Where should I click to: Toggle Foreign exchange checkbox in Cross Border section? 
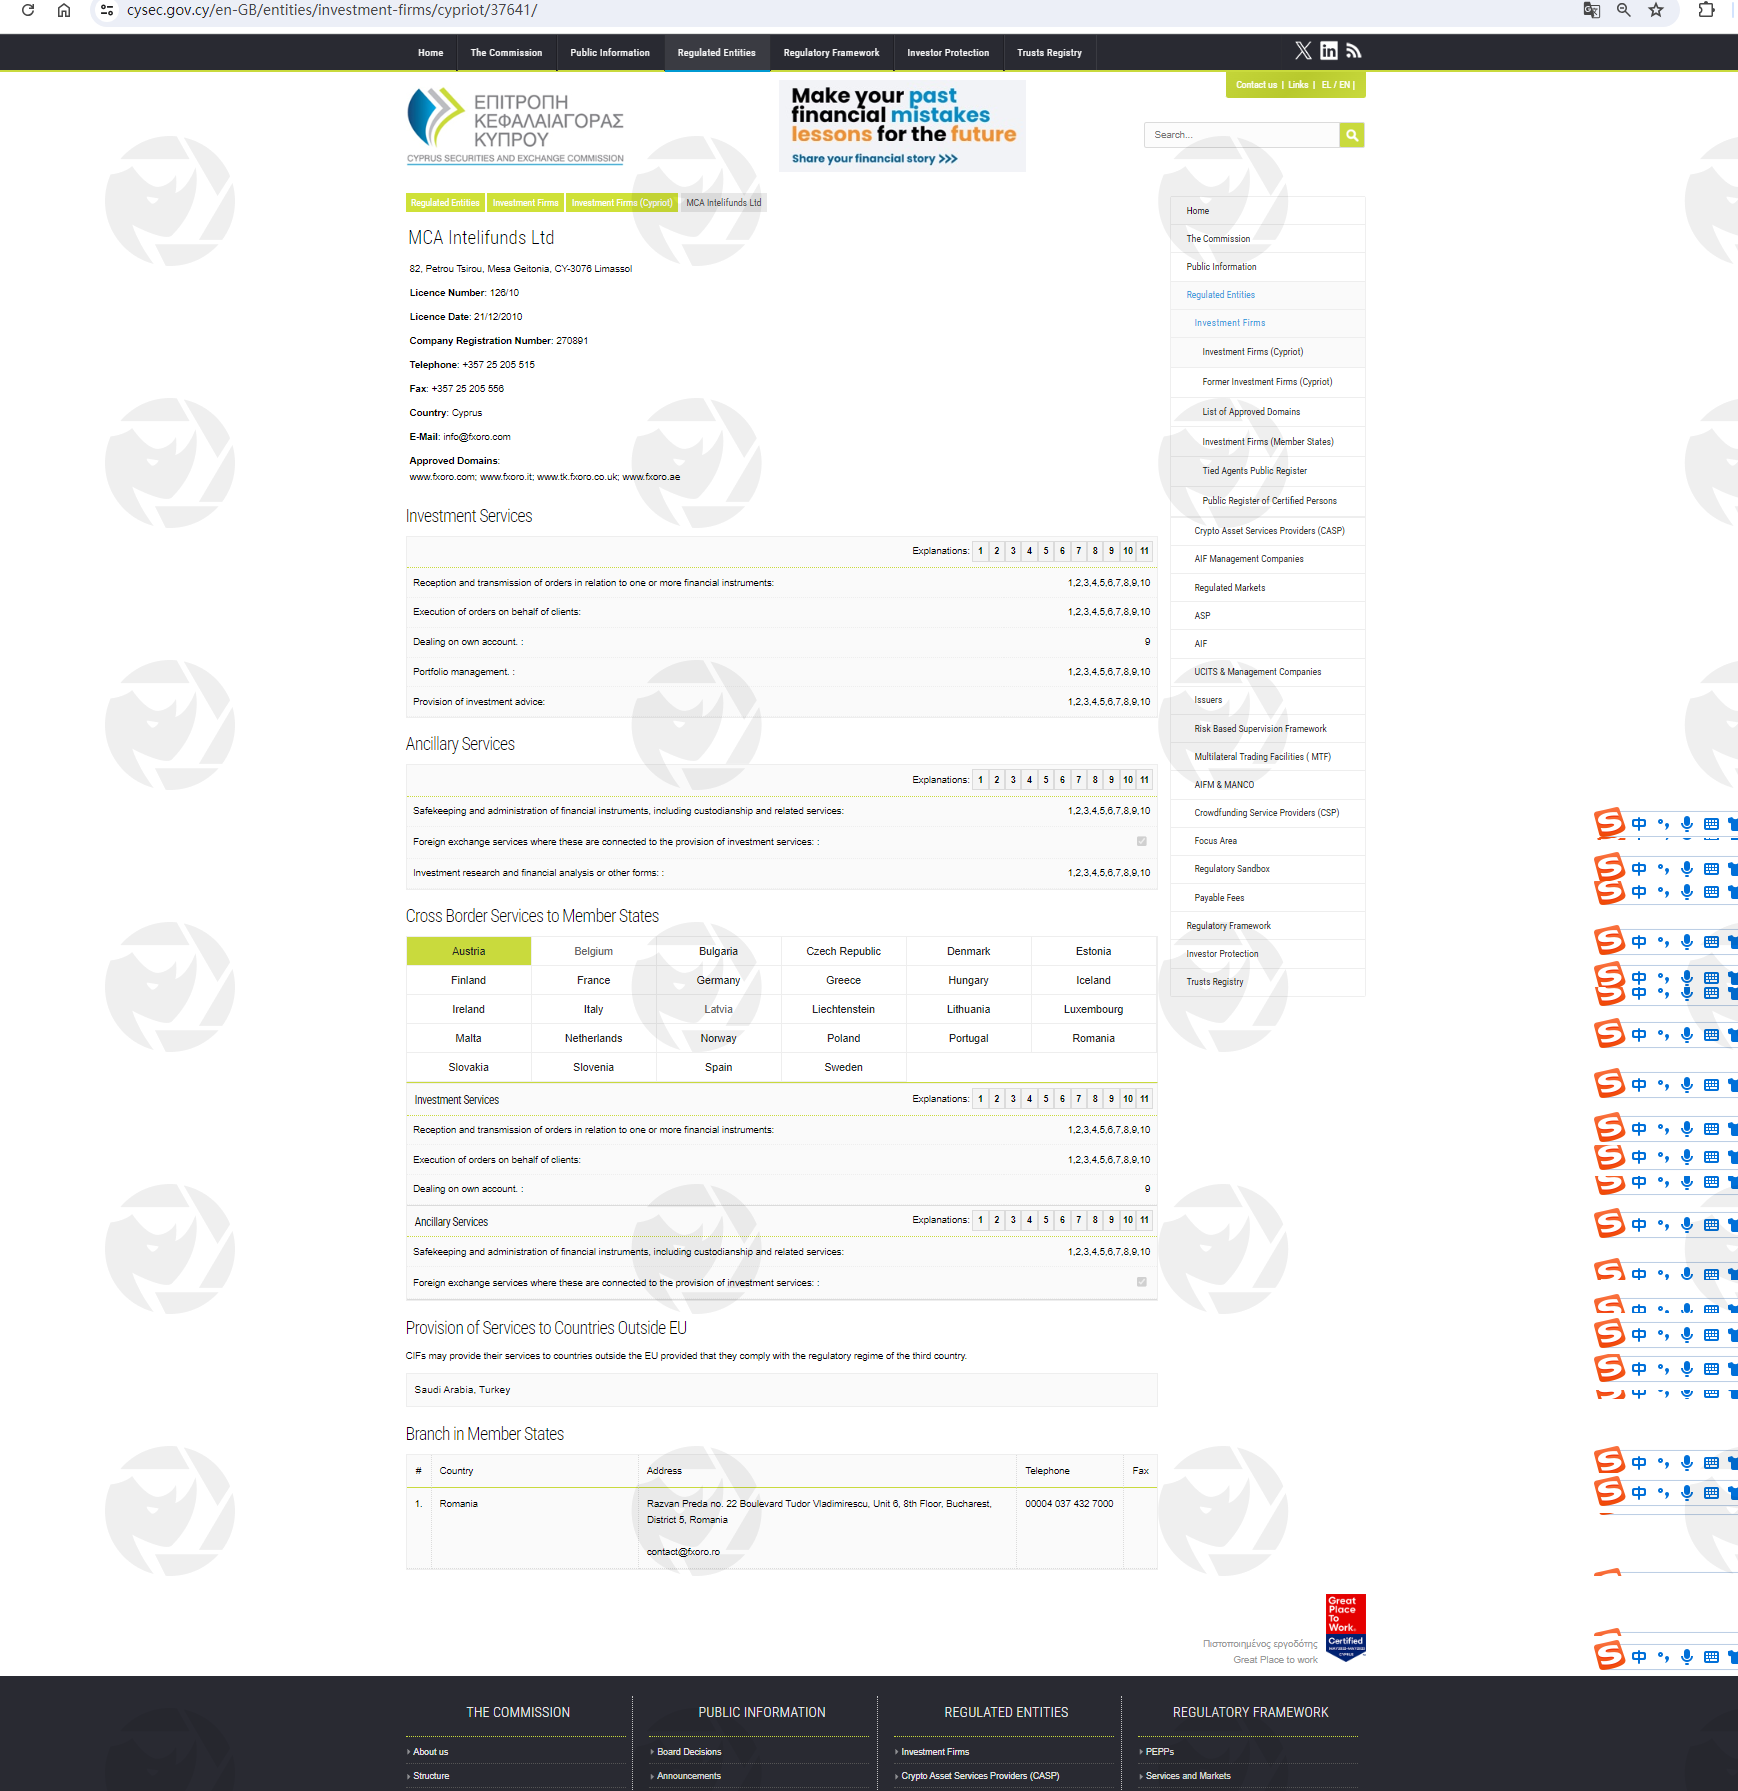pos(1141,1282)
